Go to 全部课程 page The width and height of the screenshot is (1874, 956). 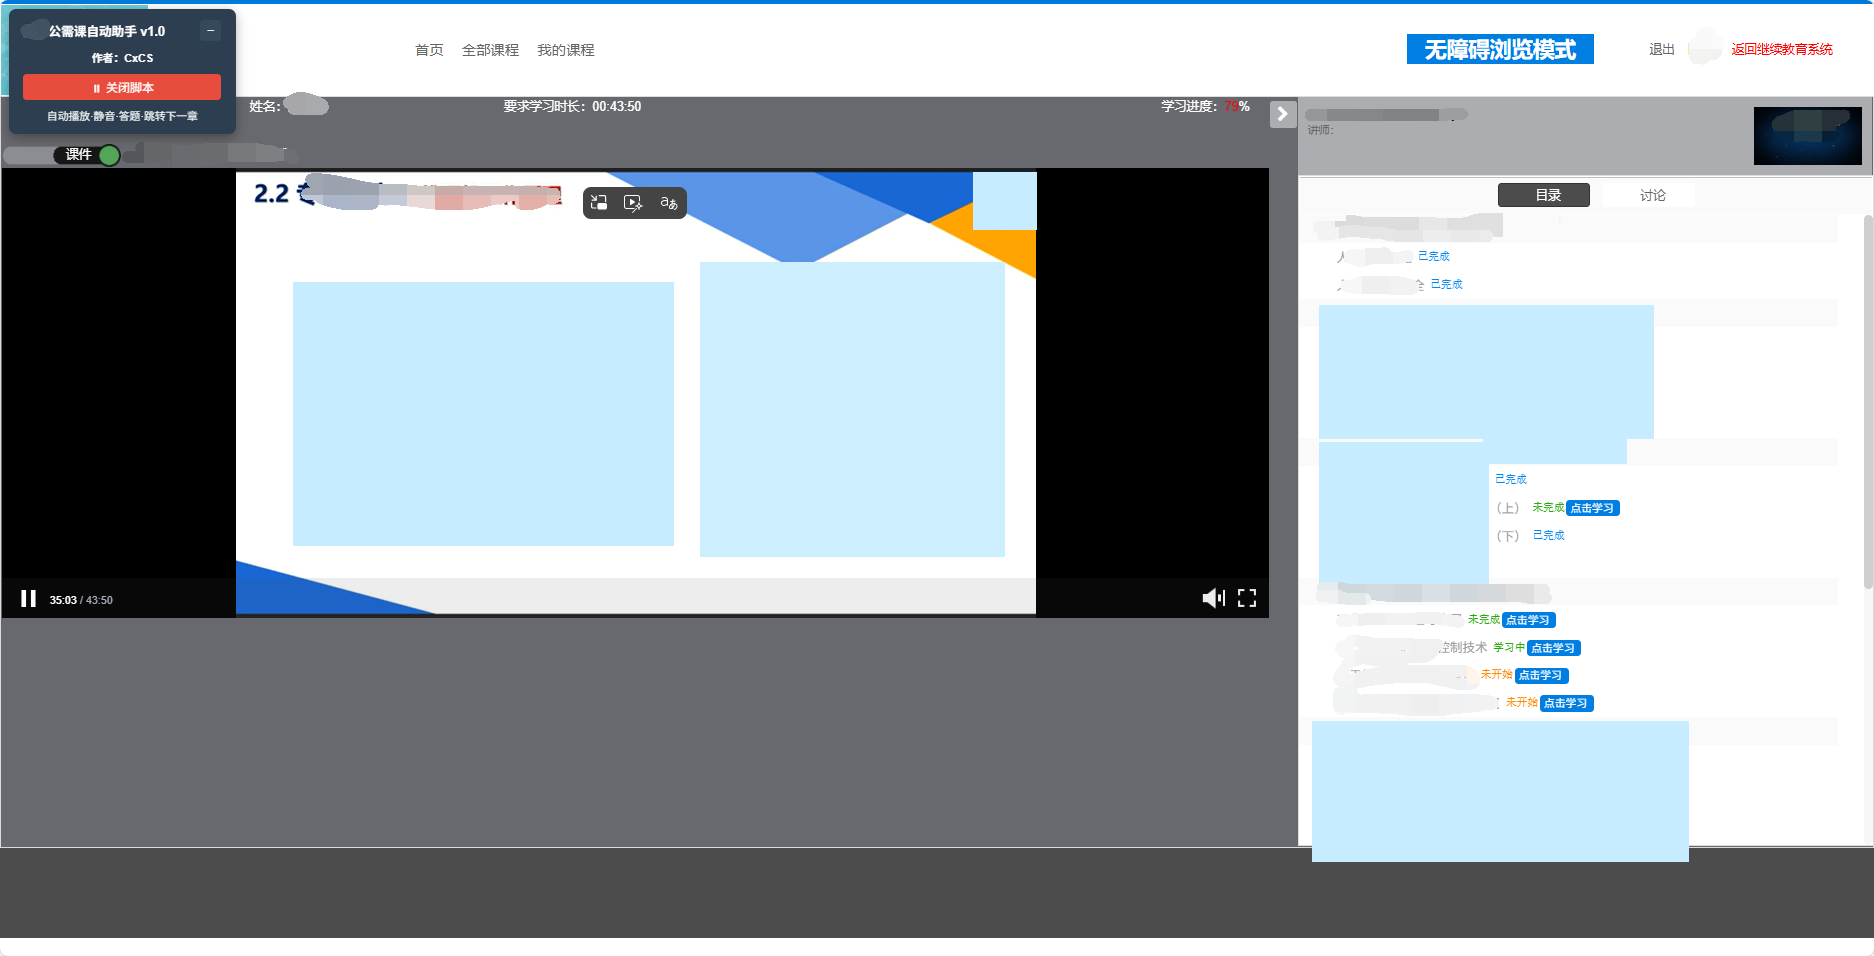tap(490, 50)
